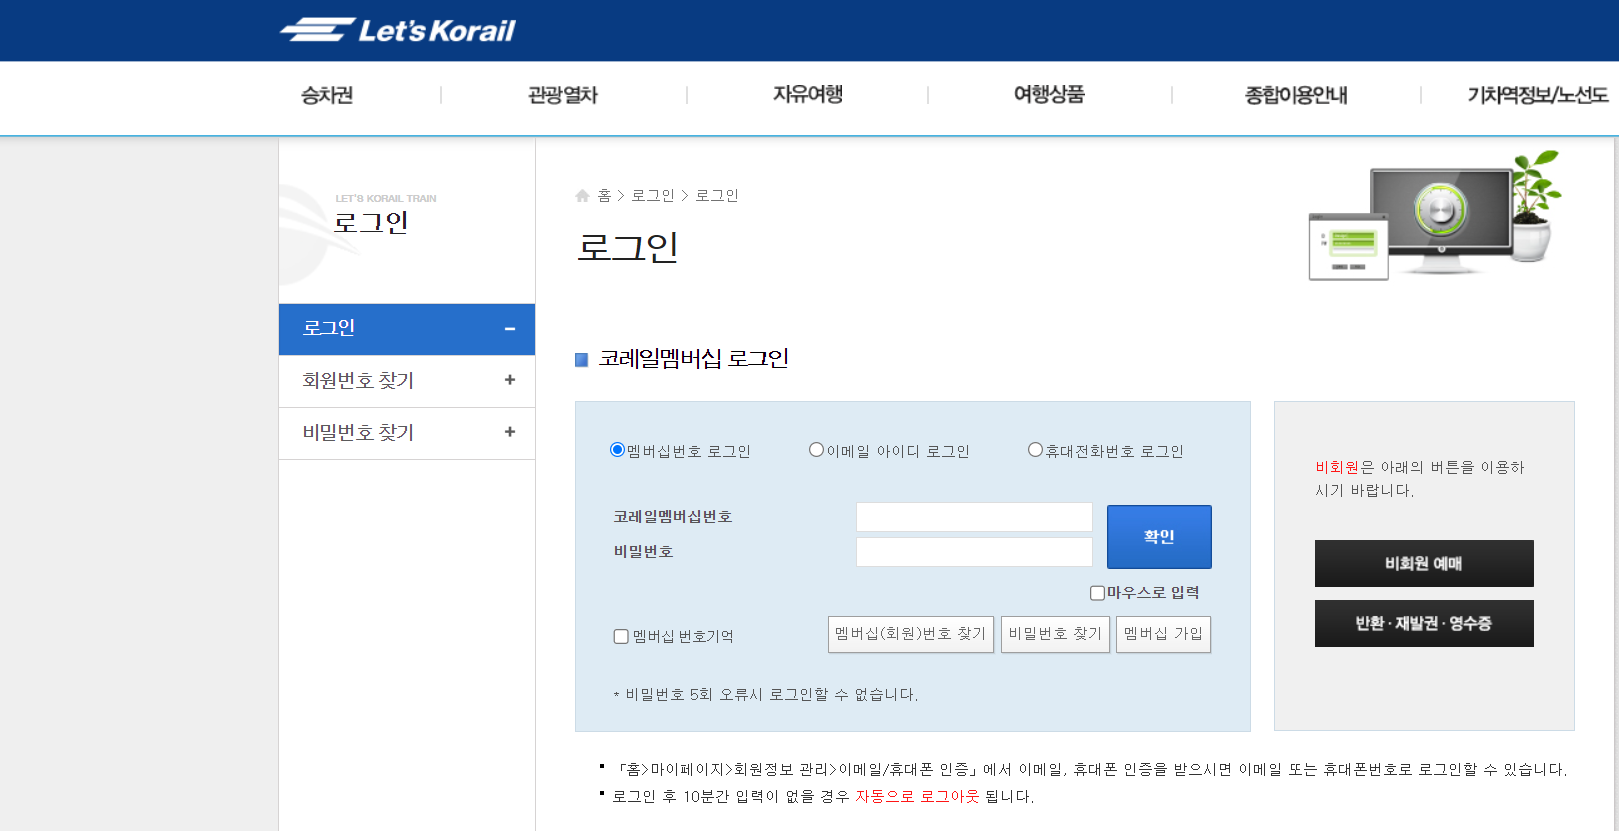Open the 종합이용안내 menu
The image size is (1619, 831).
point(1296,95)
